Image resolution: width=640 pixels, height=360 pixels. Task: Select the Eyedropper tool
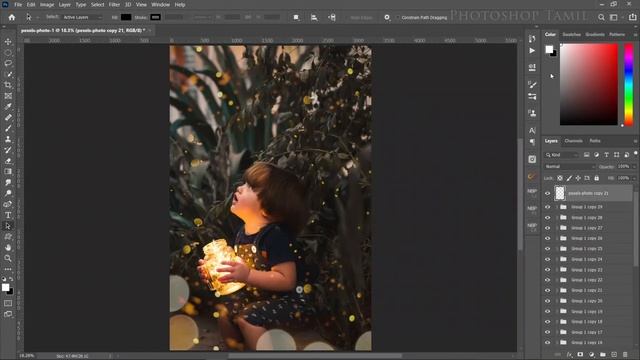click(8, 107)
